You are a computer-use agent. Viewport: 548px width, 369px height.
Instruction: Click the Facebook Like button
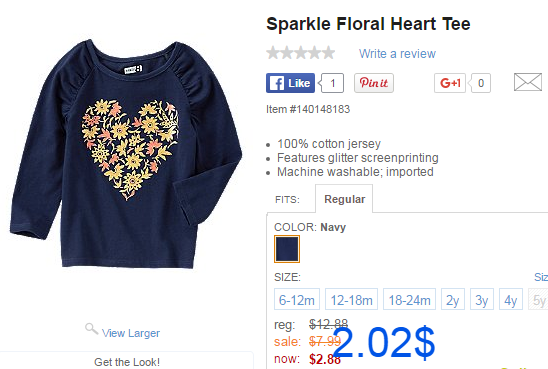290,83
